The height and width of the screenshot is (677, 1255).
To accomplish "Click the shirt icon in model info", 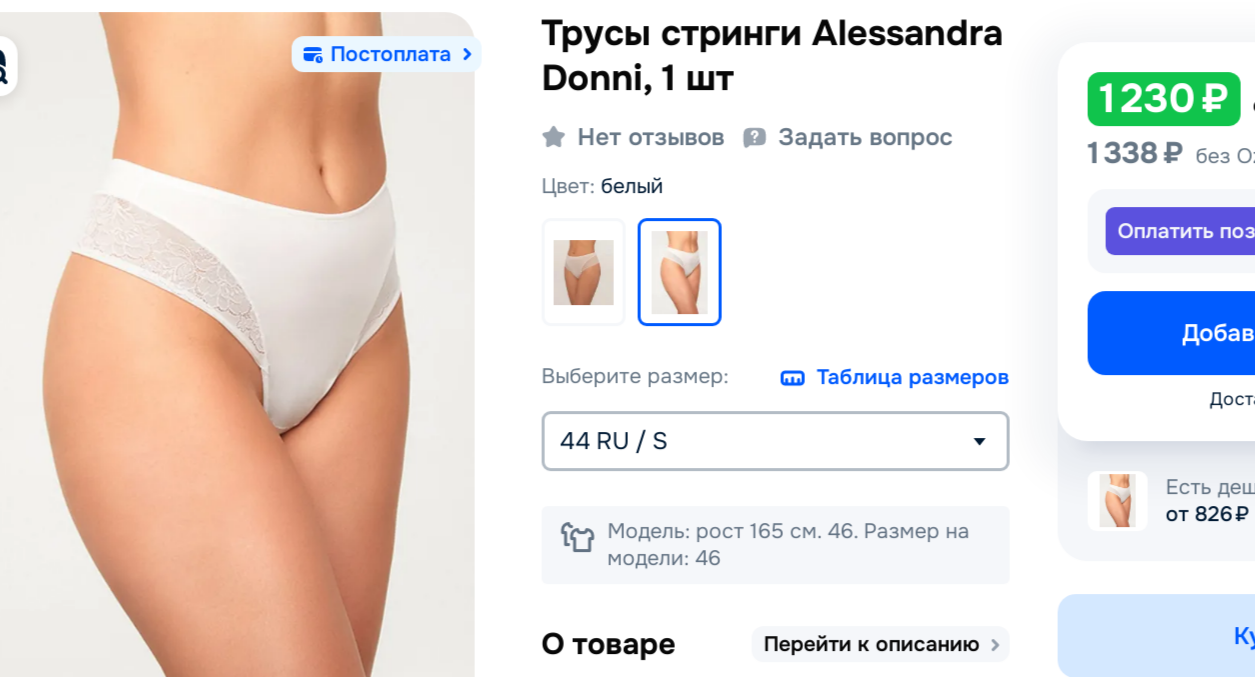I will click(x=577, y=537).
